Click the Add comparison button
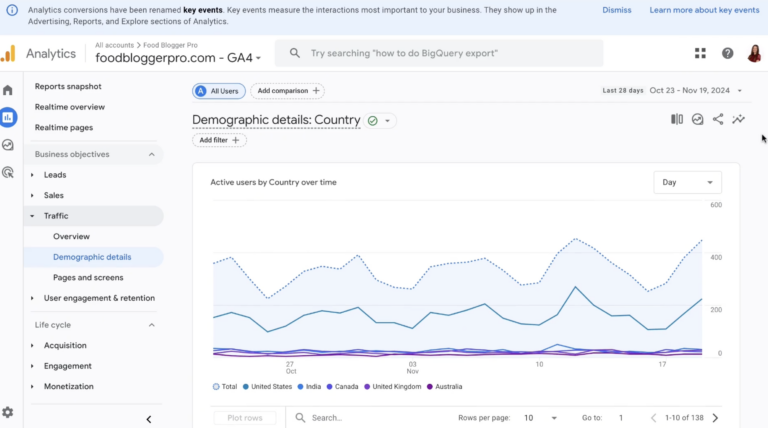 [x=288, y=91]
